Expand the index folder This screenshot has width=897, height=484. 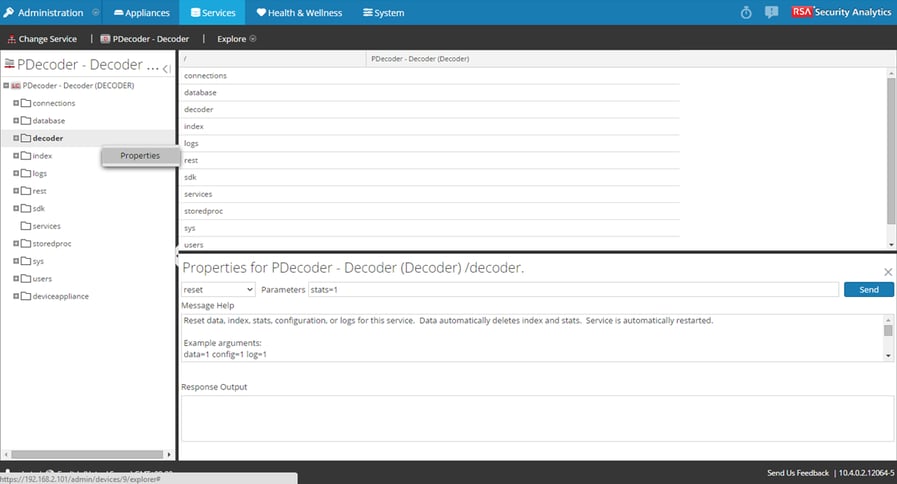coord(16,156)
